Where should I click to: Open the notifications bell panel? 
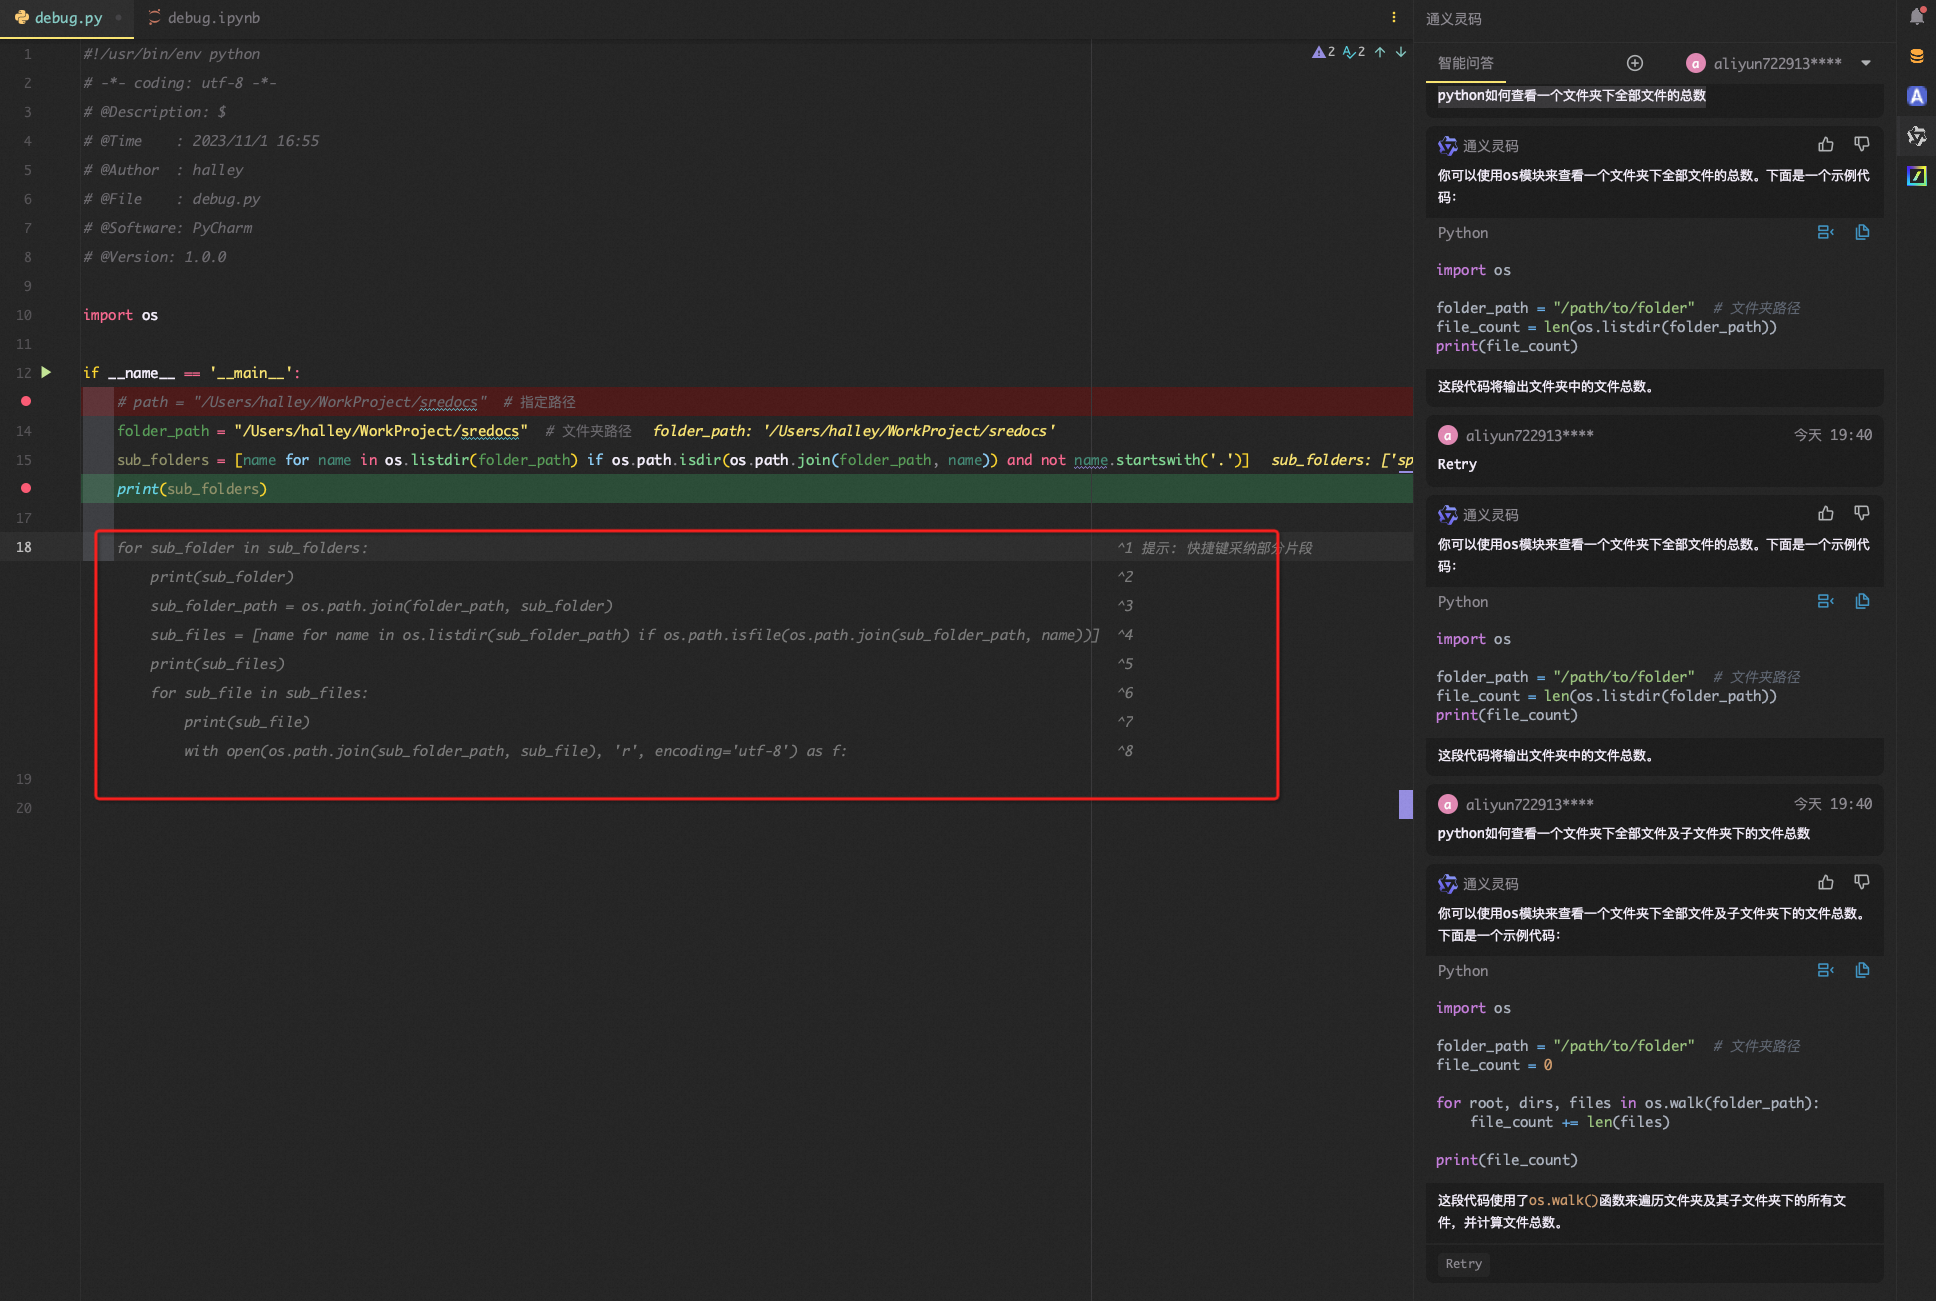point(1916,17)
